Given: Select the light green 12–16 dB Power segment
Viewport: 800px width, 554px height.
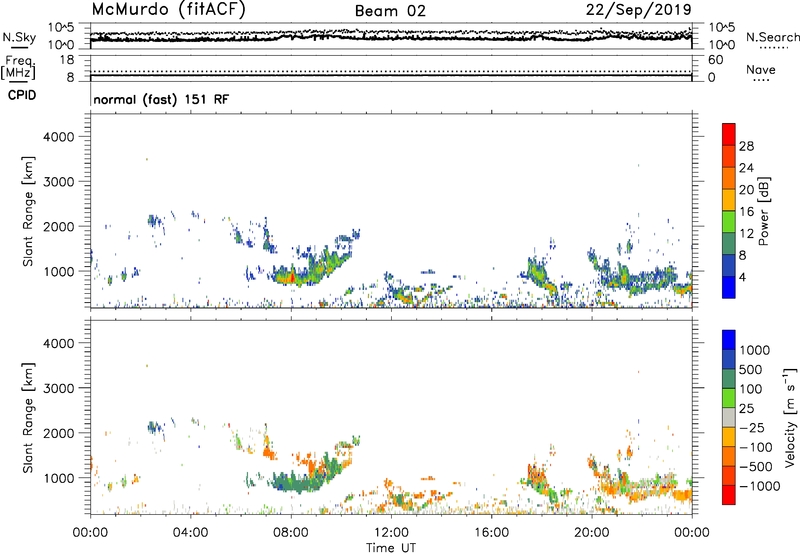Looking at the screenshot, I should (729, 221).
